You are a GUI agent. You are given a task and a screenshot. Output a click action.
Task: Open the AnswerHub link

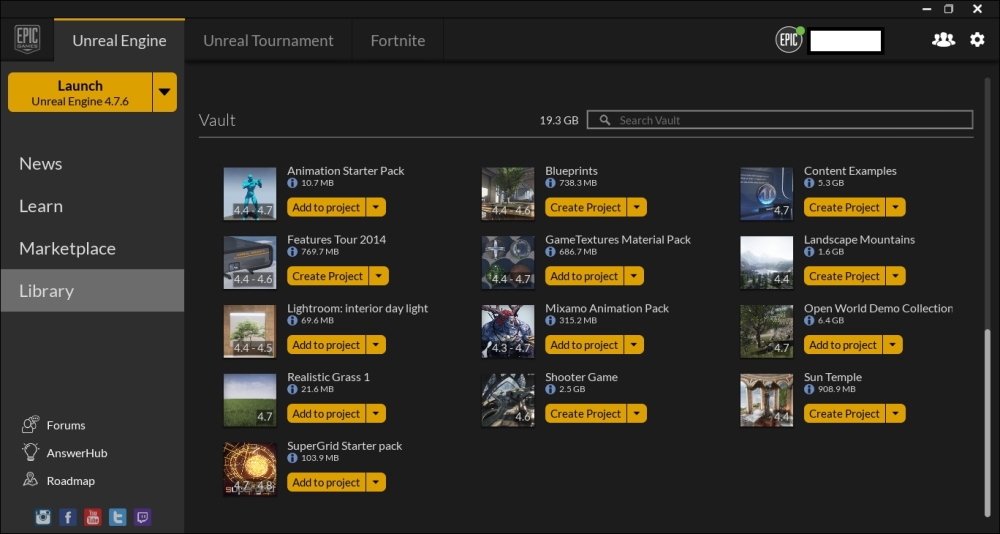point(77,453)
